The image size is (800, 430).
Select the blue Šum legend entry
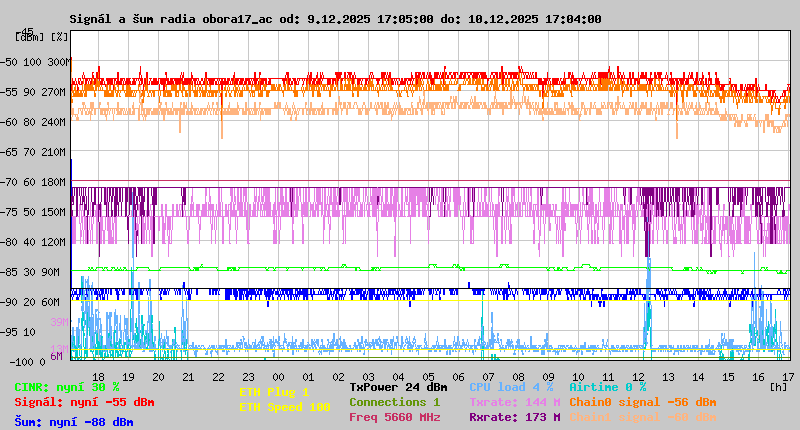coord(74,422)
